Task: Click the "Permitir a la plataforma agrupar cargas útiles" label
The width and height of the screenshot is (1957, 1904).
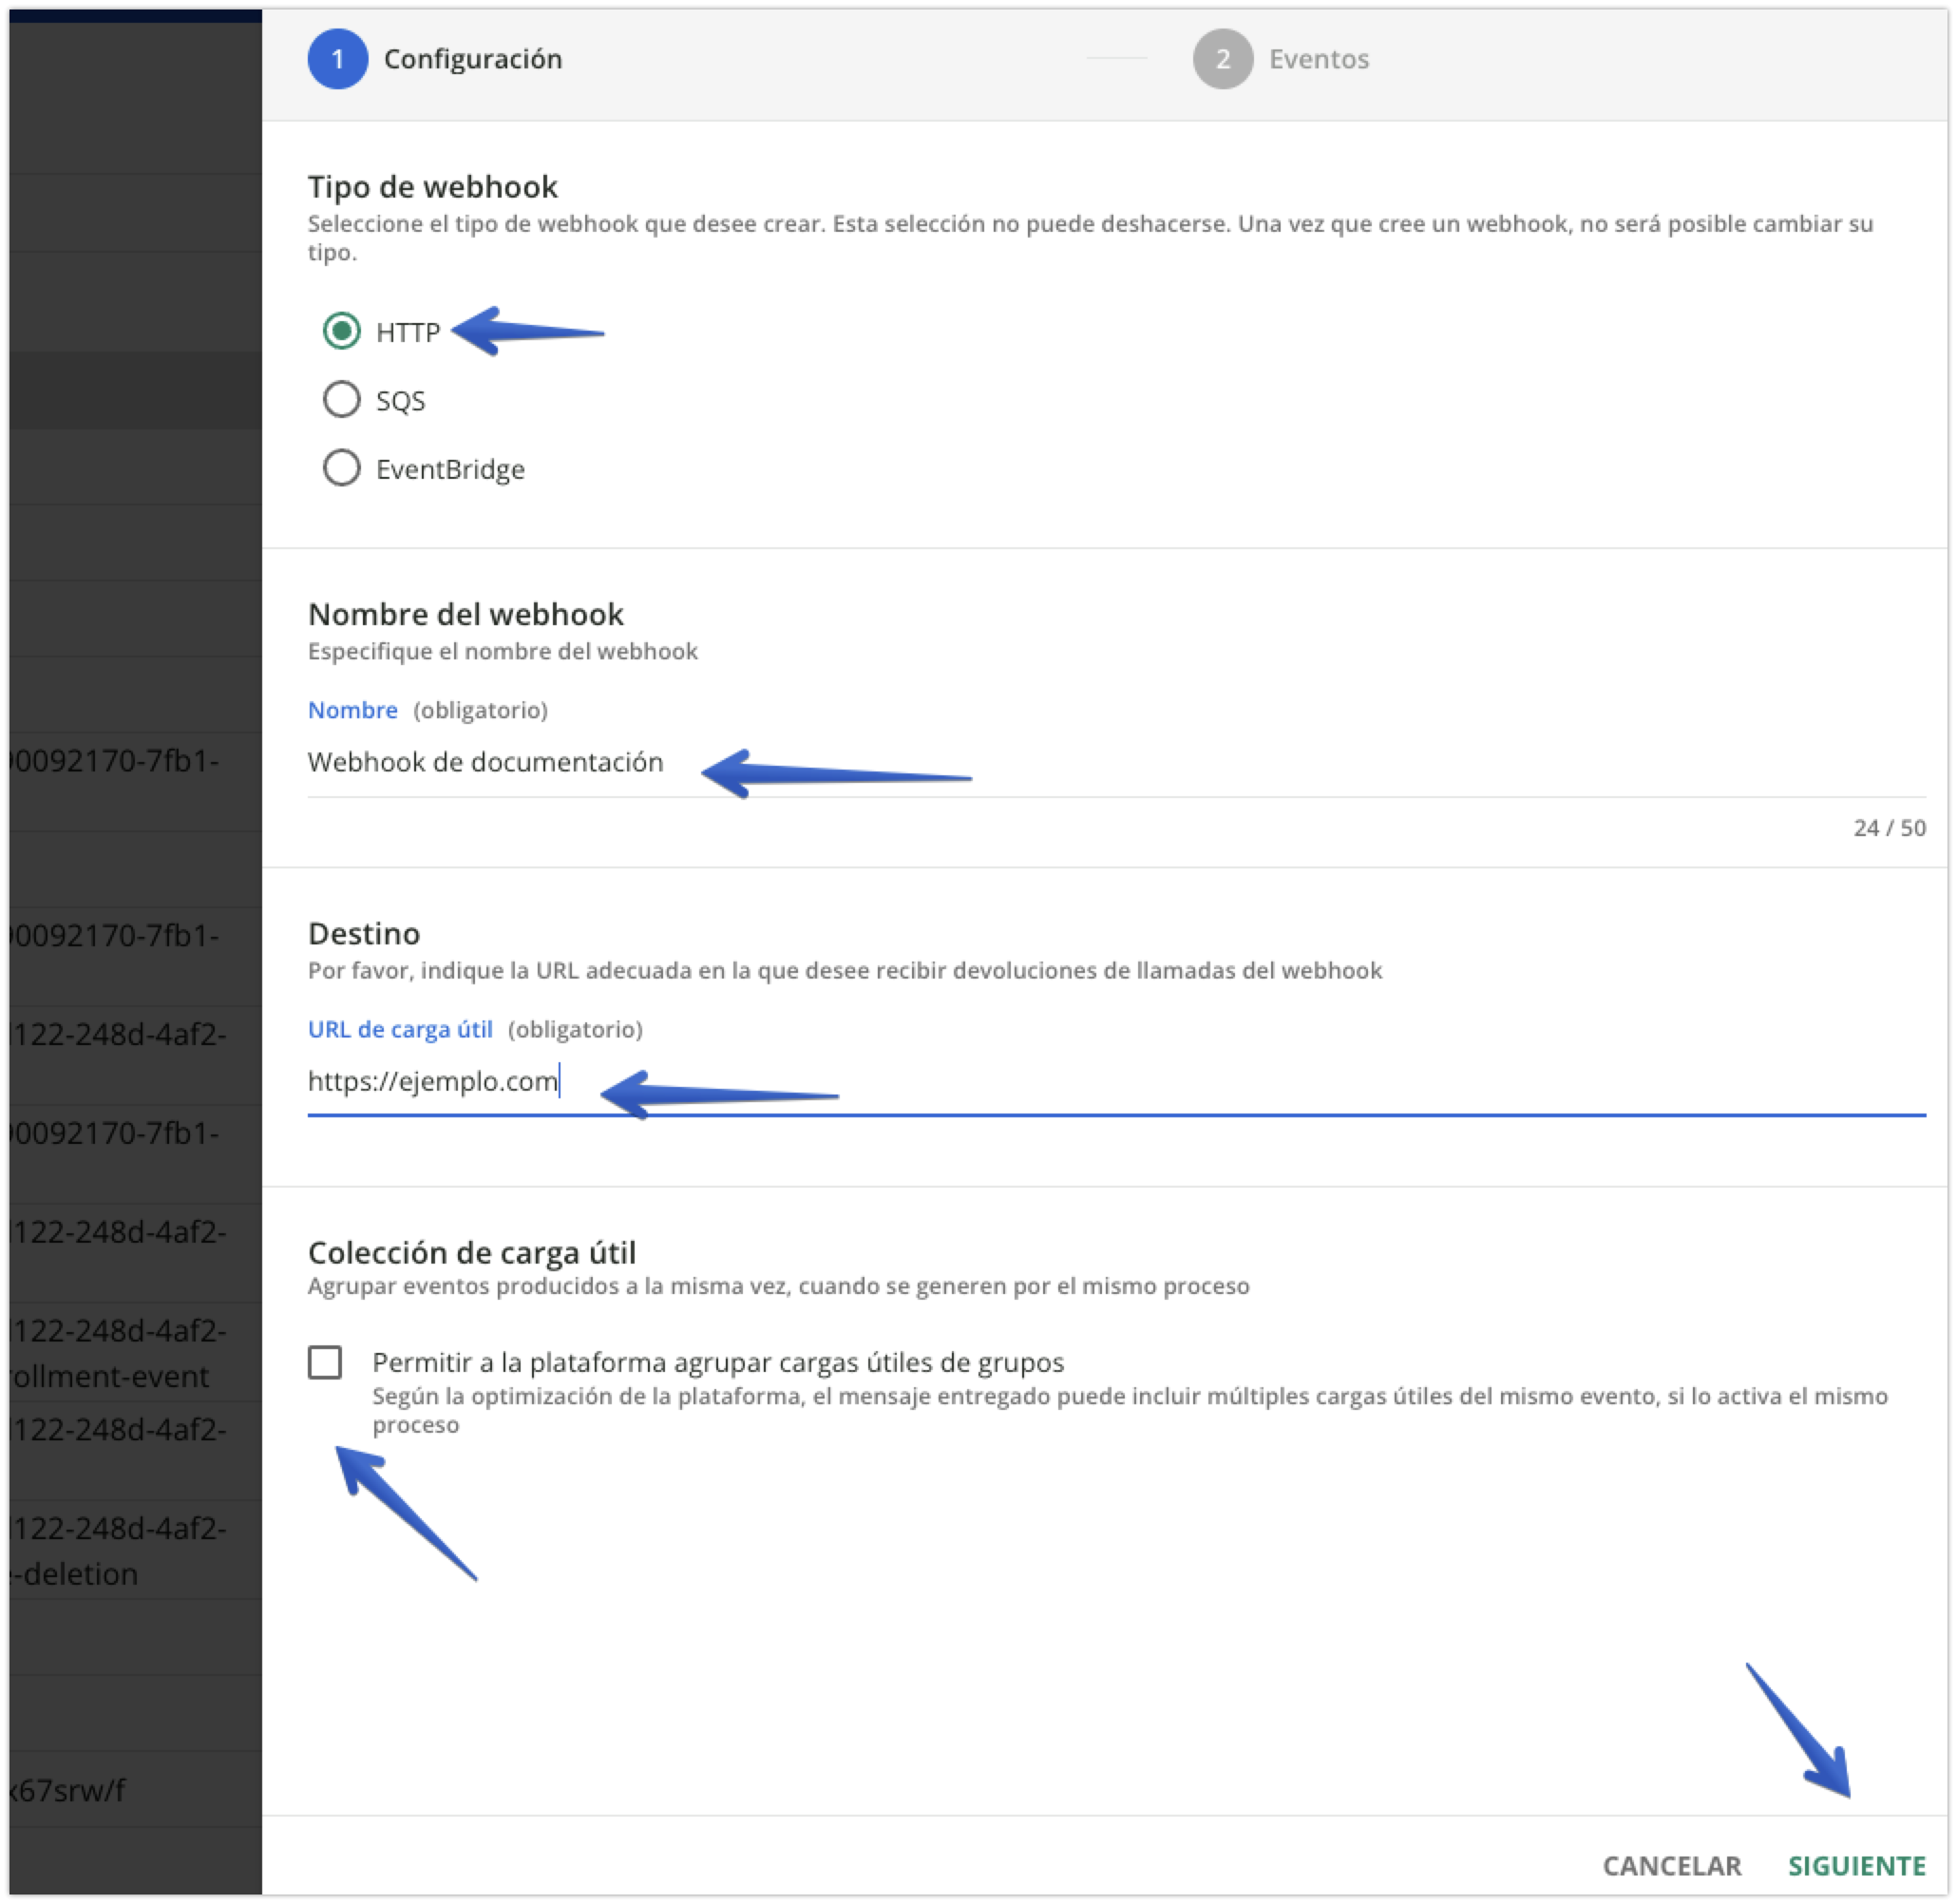Action: point(718,1362)
